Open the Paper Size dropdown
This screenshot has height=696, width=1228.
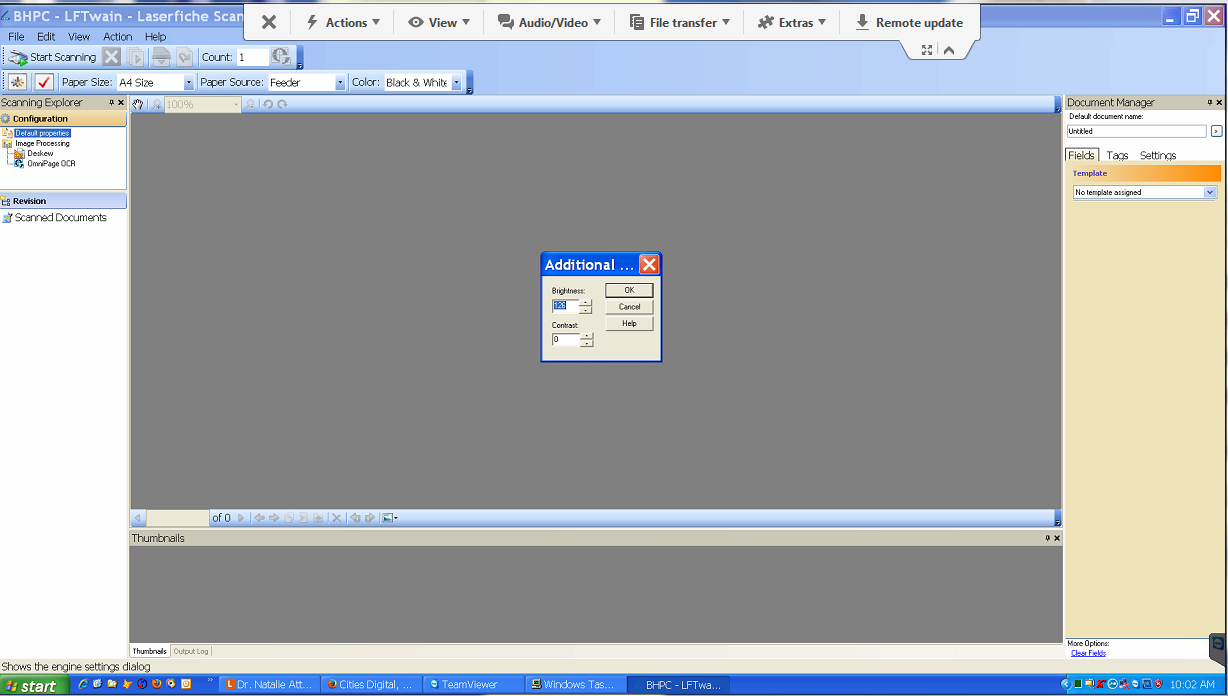click(188, 83)
